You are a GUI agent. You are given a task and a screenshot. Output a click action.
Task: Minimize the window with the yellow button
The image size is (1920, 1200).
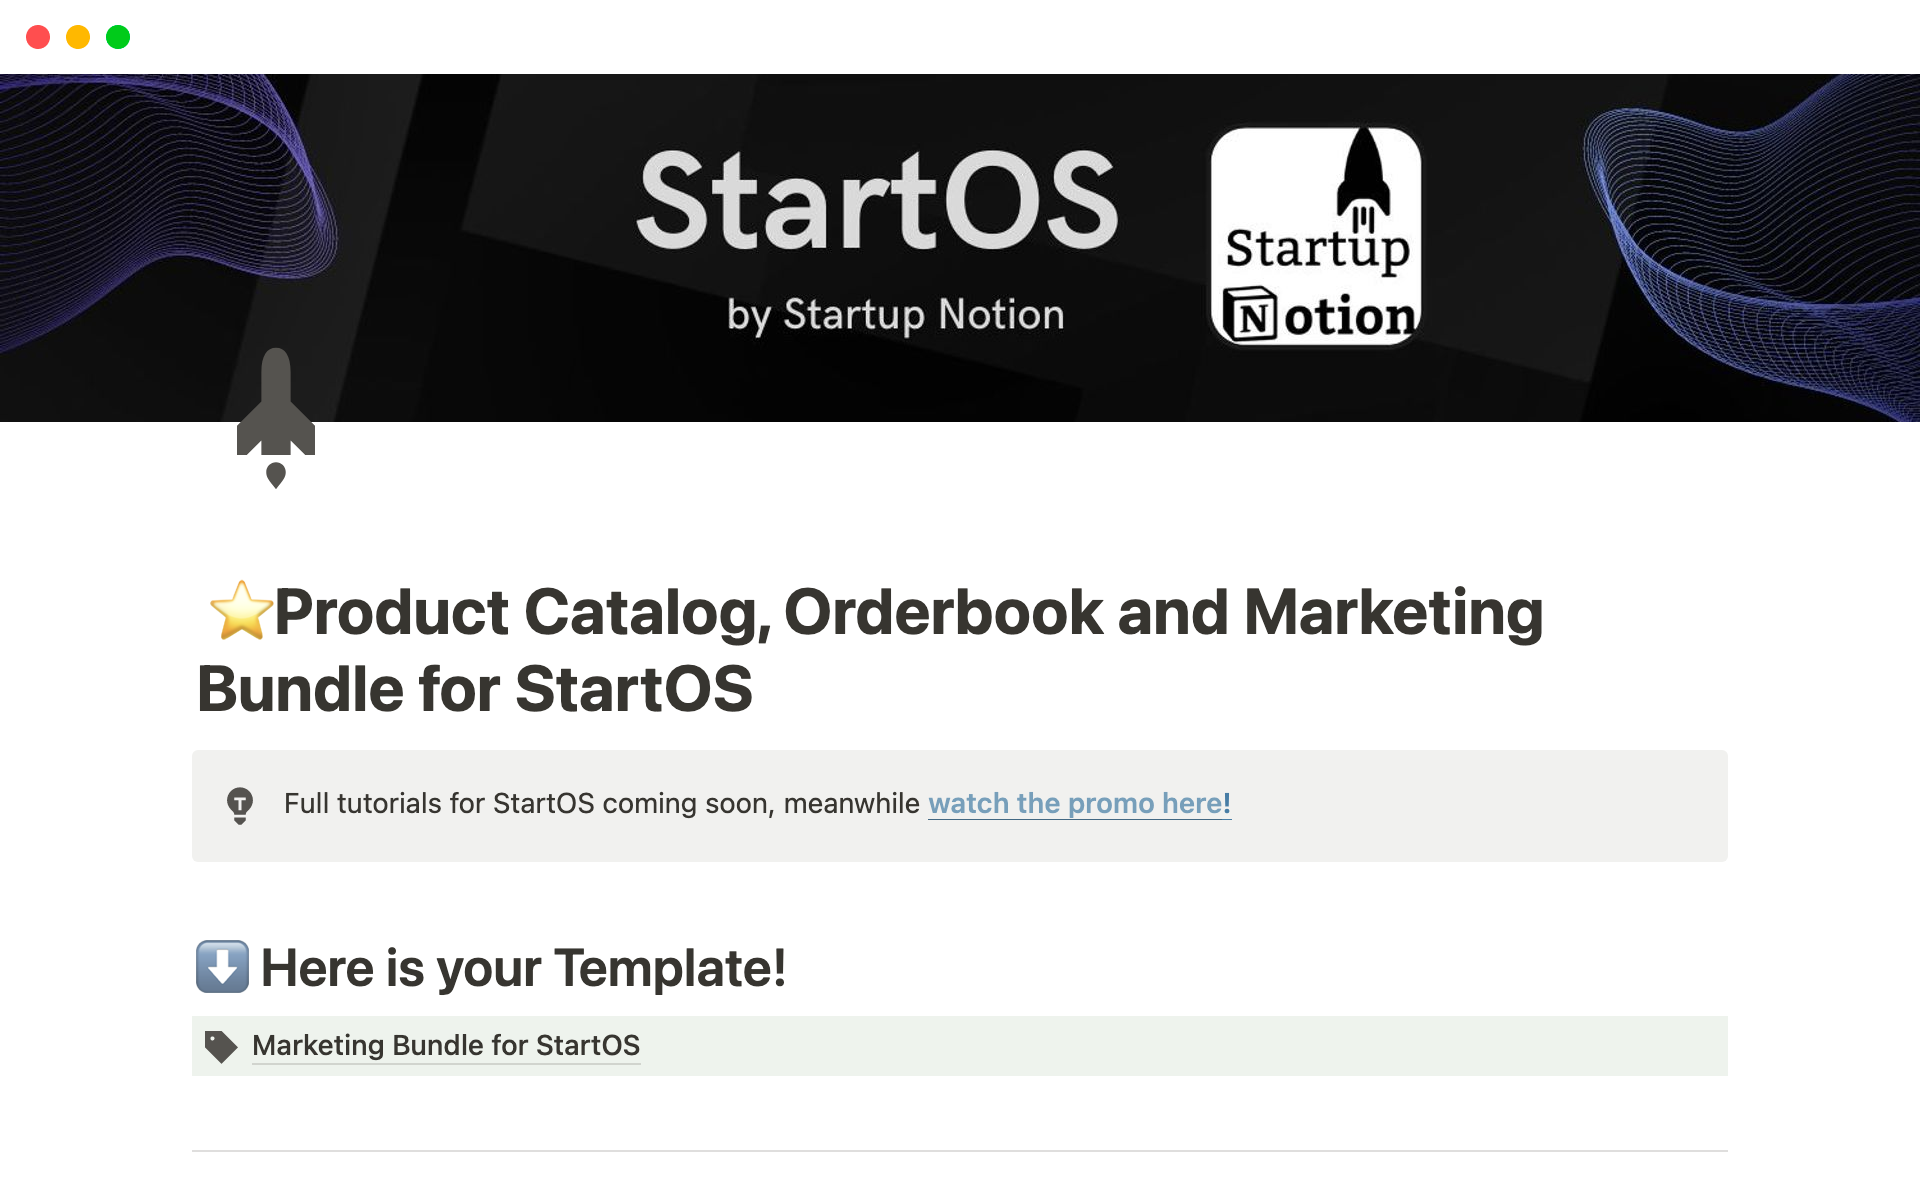point(78,37)
